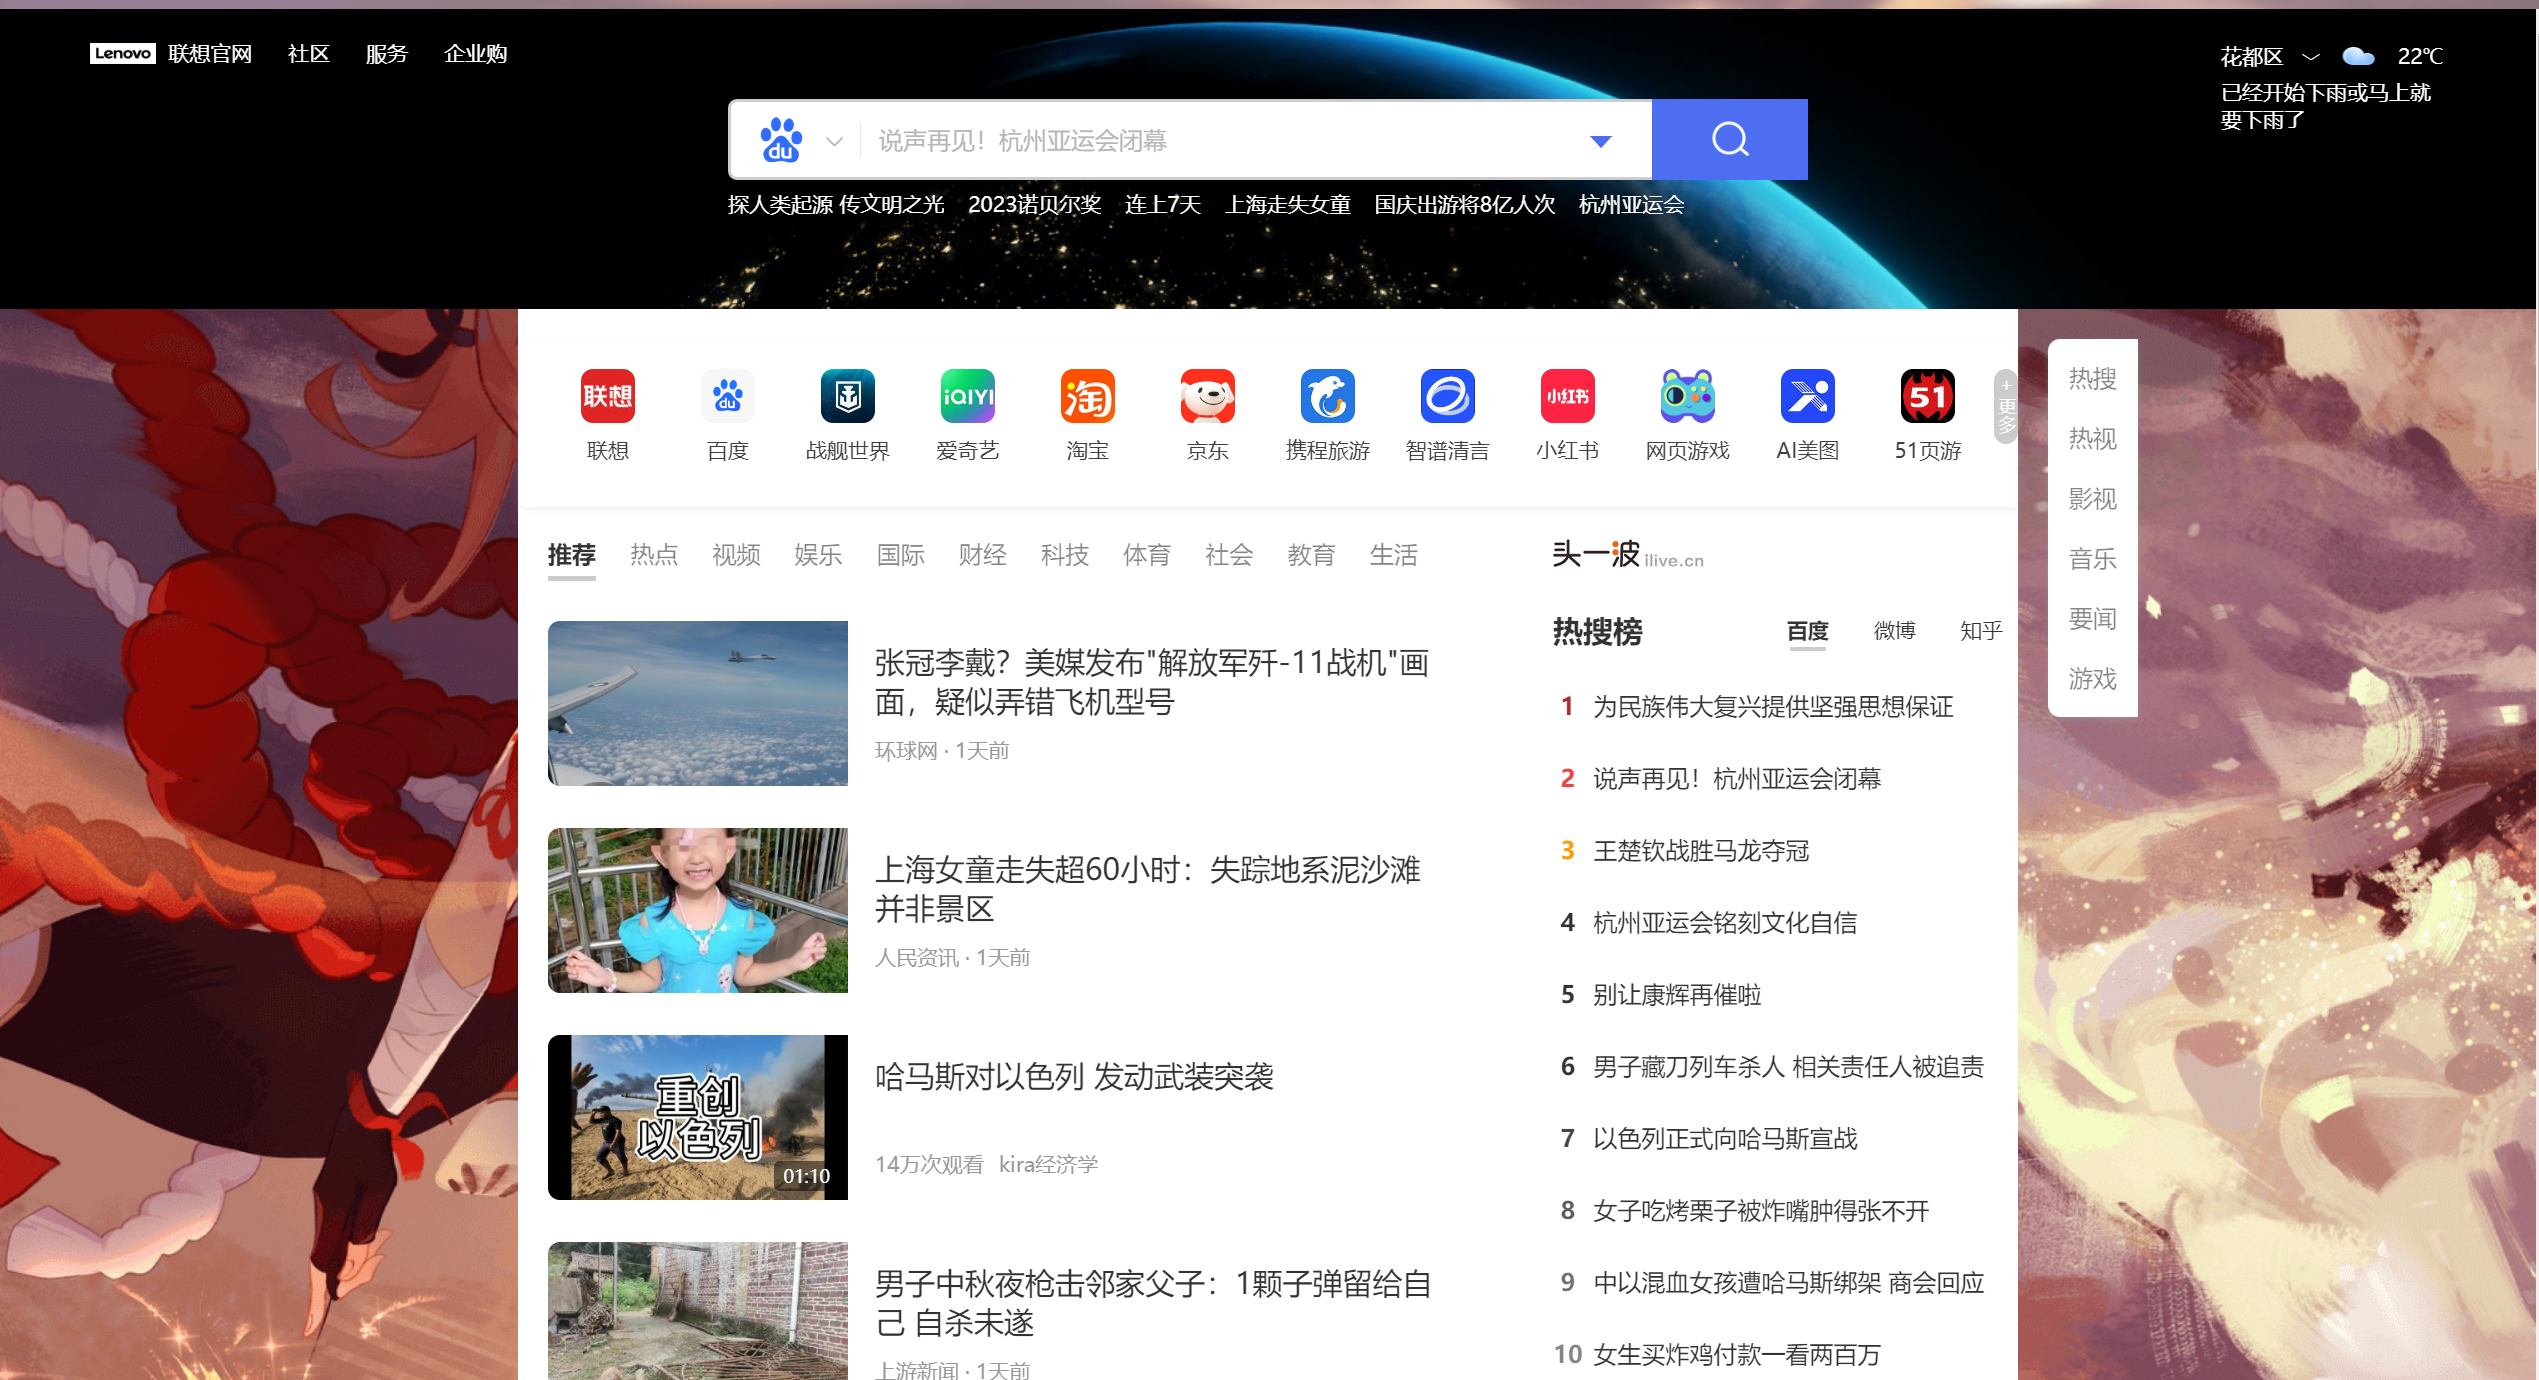Click the Lenovo logo in header
The width and height of the screenshot is (2539, 1380).
(x=122, y=53)
